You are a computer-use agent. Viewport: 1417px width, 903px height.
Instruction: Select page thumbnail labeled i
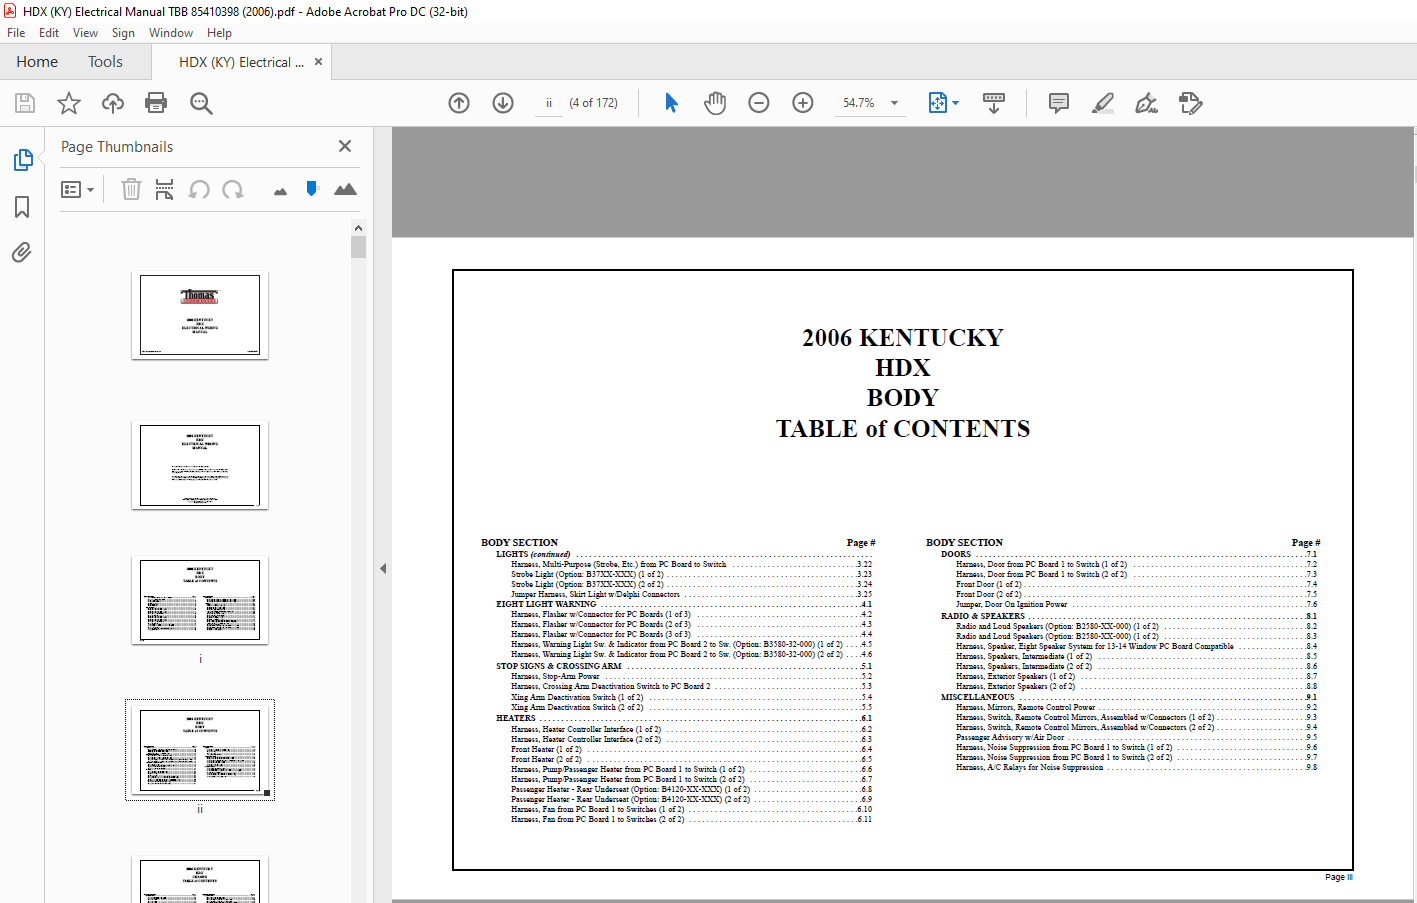tap(200, 600)
